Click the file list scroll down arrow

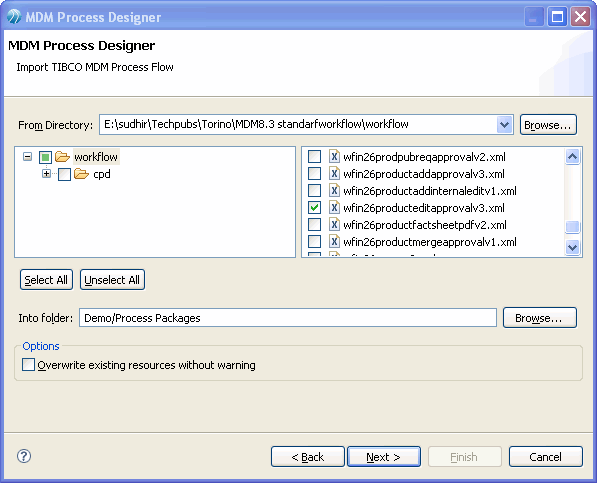point(573,247)
